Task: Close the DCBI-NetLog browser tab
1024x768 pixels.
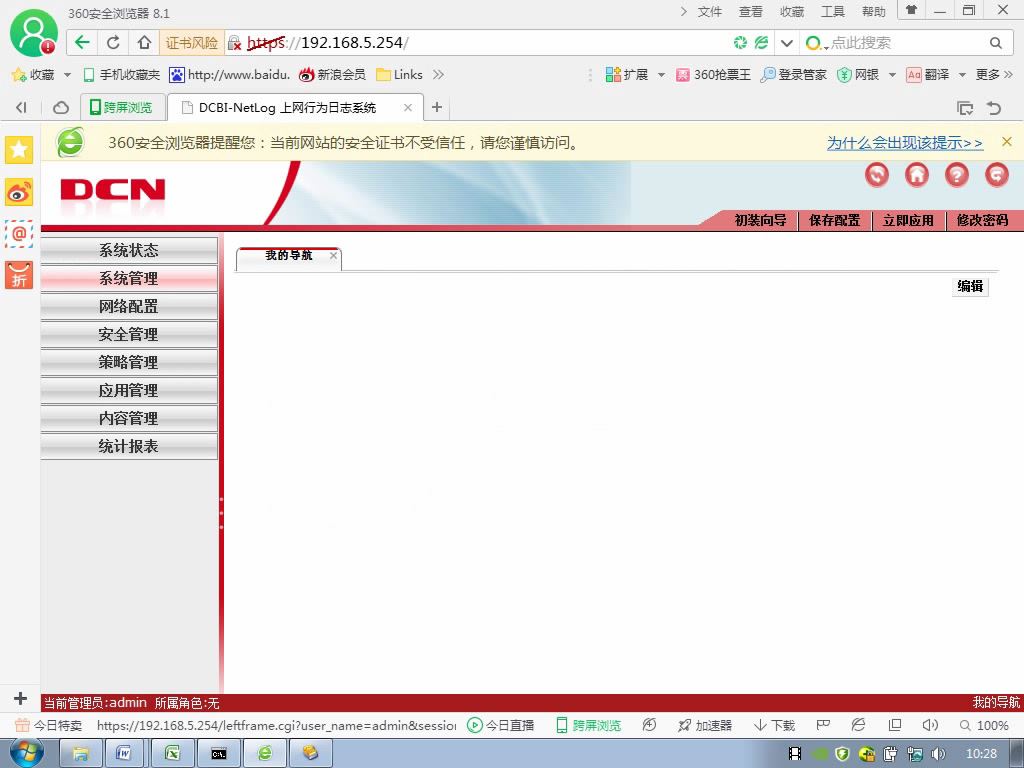Action: click(x=408, y=107)
